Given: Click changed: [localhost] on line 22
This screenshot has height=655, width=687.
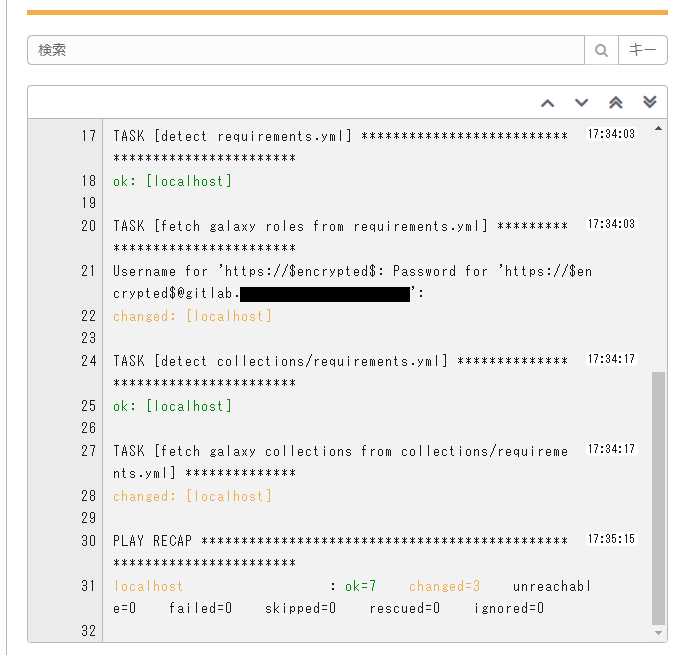Looking at the screenshot, I should (x=192, y=316).
